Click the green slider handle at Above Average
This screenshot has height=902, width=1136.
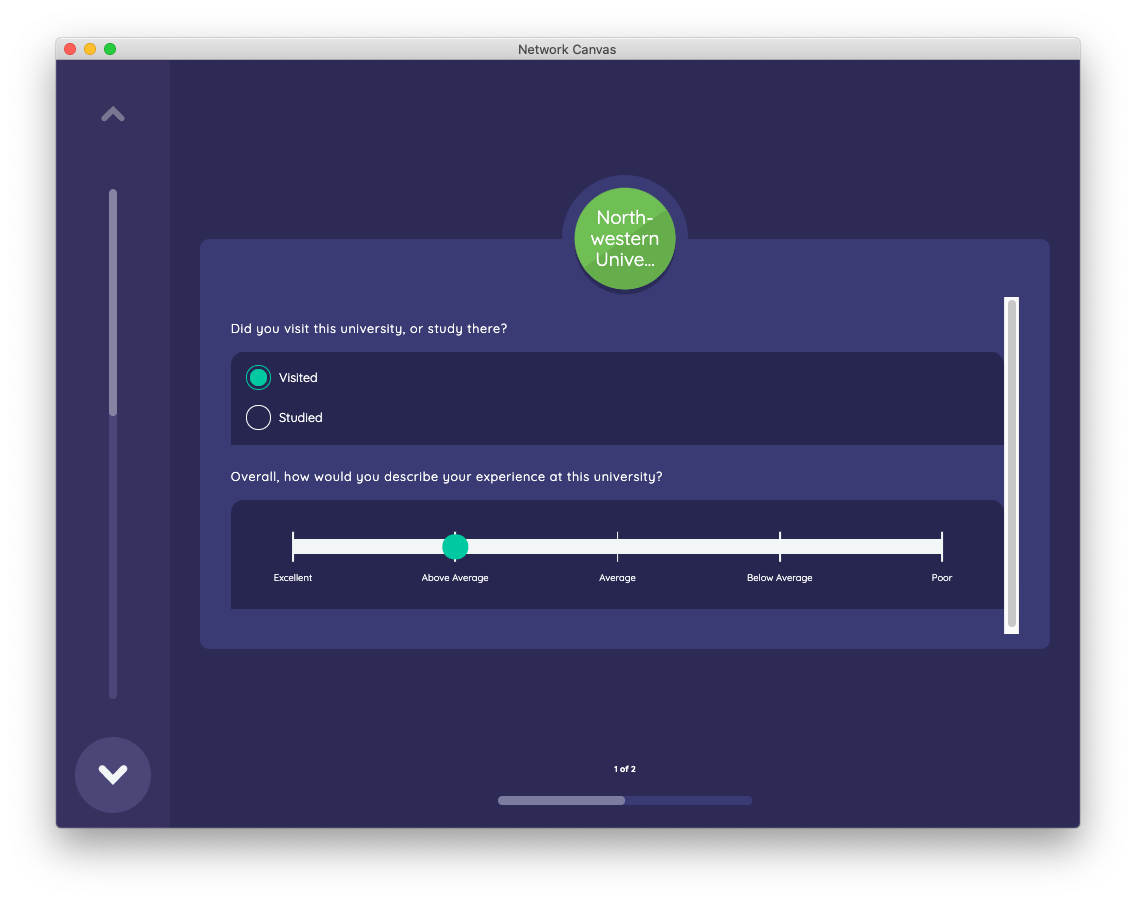pos(455,547)
